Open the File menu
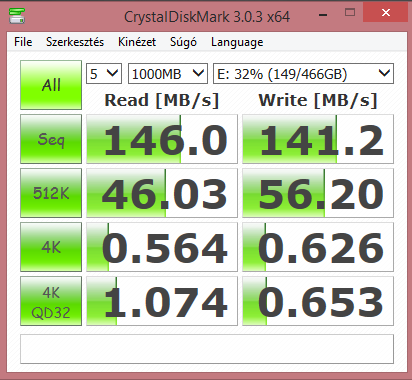Viewport: 412px width, 380px height. 23,42
